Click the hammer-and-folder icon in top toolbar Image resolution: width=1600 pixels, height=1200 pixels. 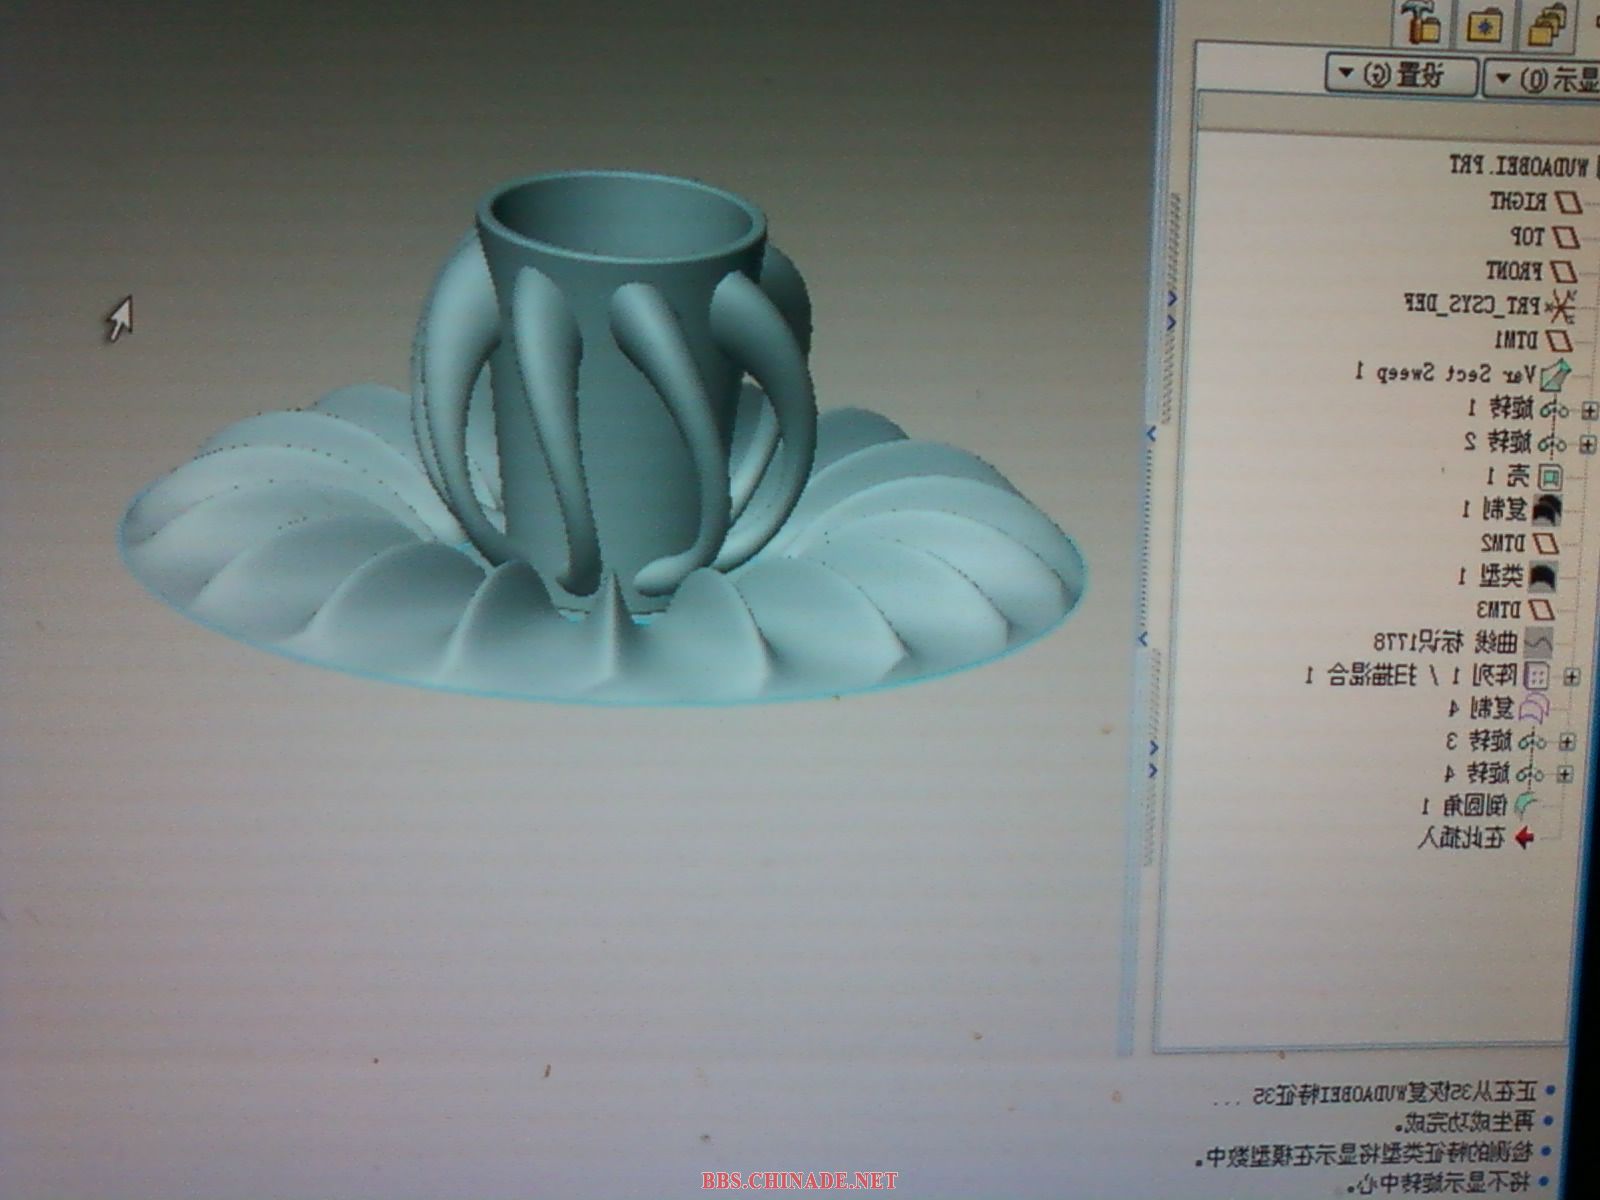tap(1420, 24)
